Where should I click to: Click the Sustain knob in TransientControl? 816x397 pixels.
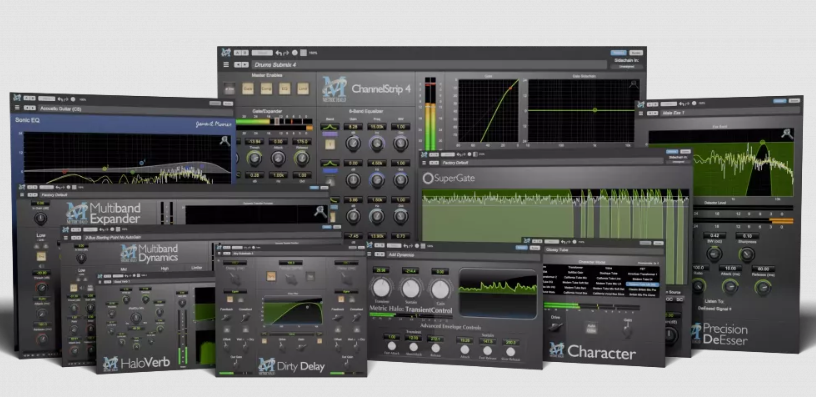411,288
